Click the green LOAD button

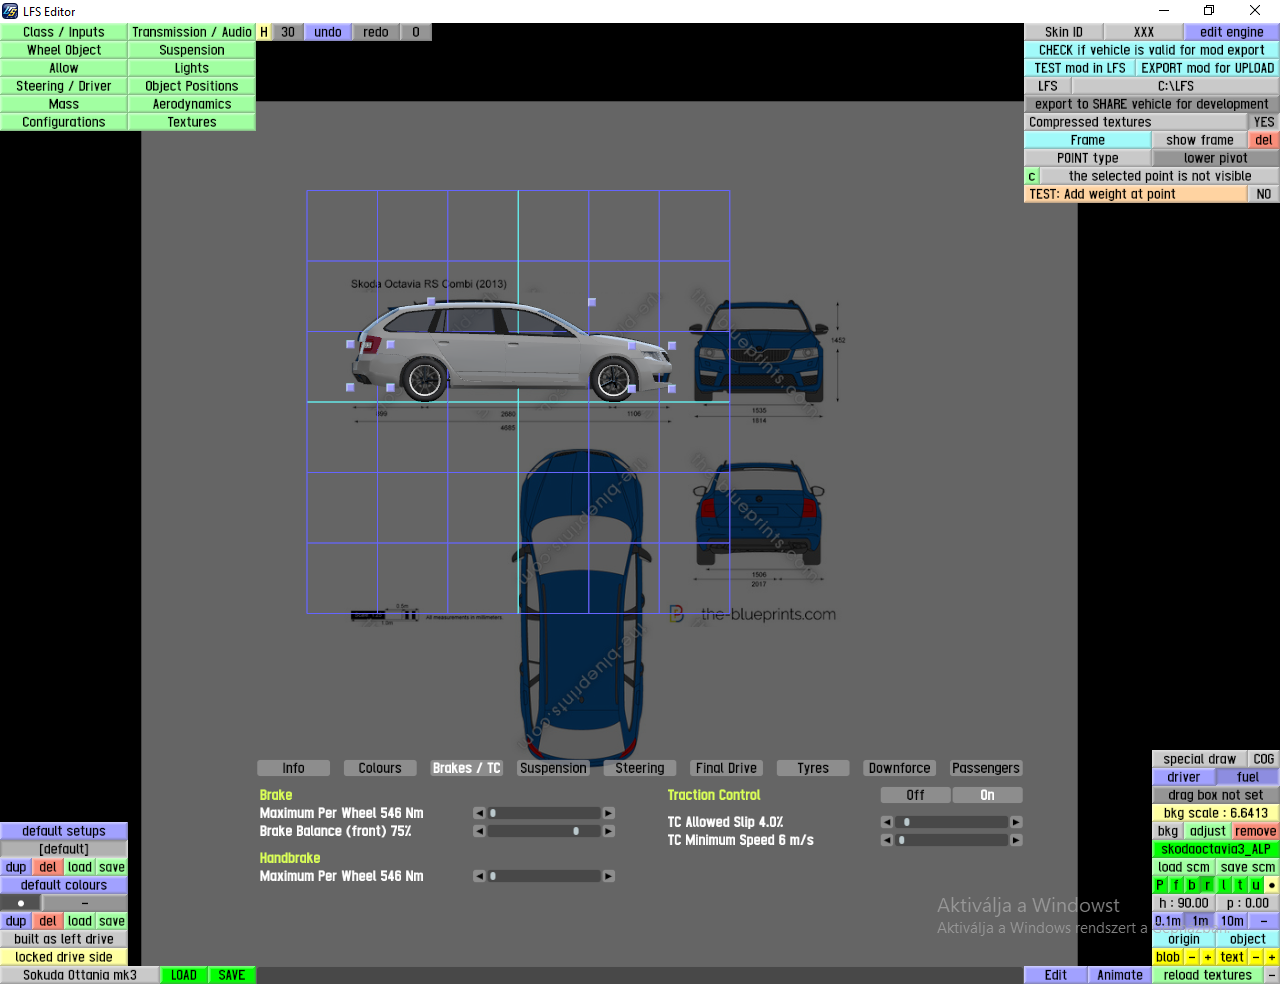pos(184,975)
